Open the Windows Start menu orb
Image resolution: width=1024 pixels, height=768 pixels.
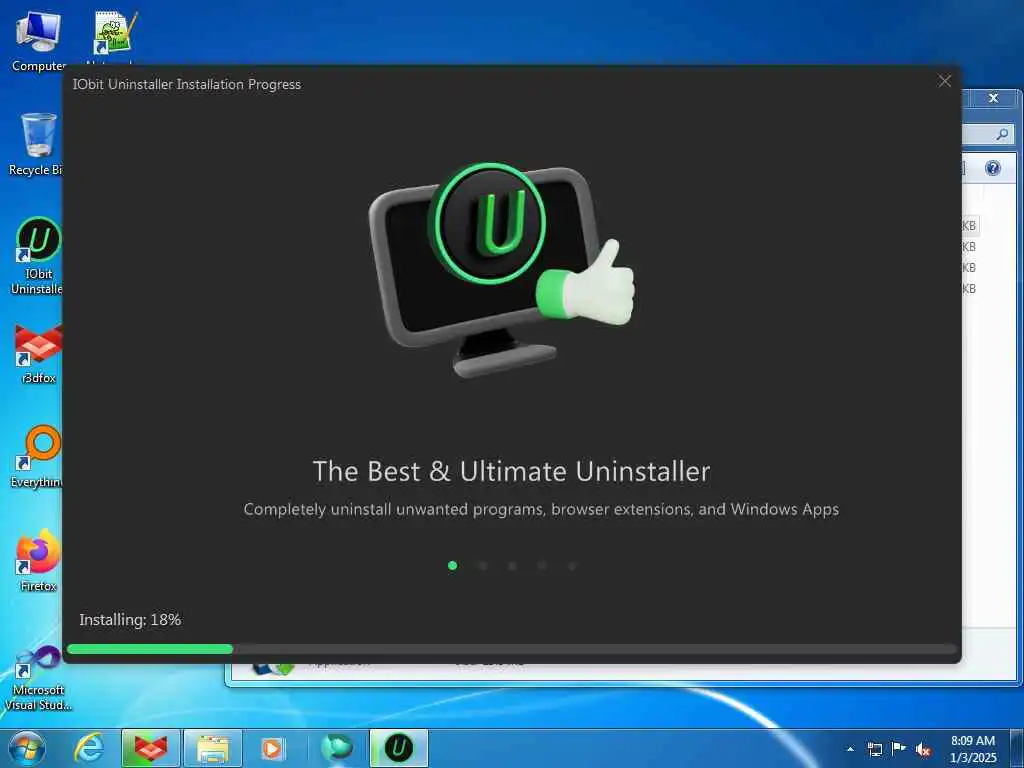(x=27, y=748)
